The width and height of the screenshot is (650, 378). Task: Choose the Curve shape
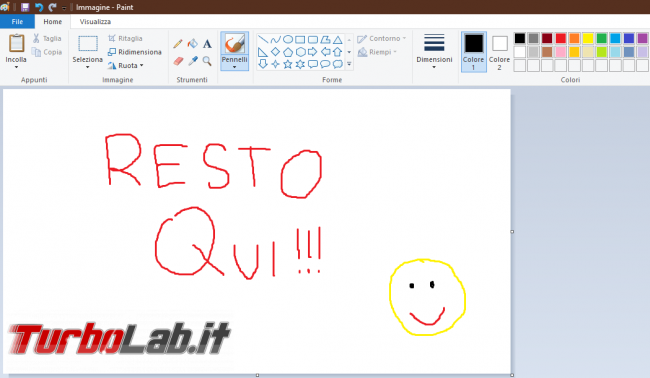(x=275, y=40)
